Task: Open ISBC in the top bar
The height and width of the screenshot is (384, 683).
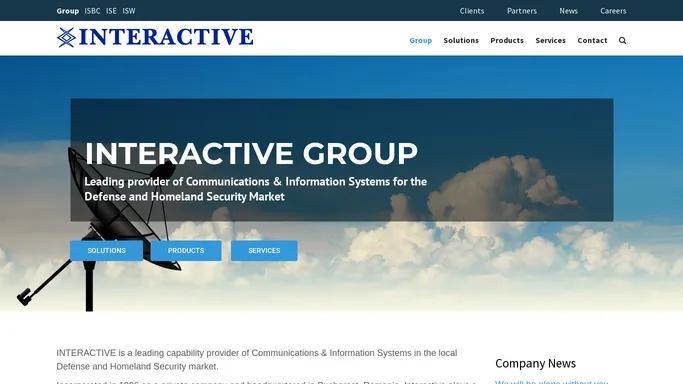Action: click(x=92, y=11)
